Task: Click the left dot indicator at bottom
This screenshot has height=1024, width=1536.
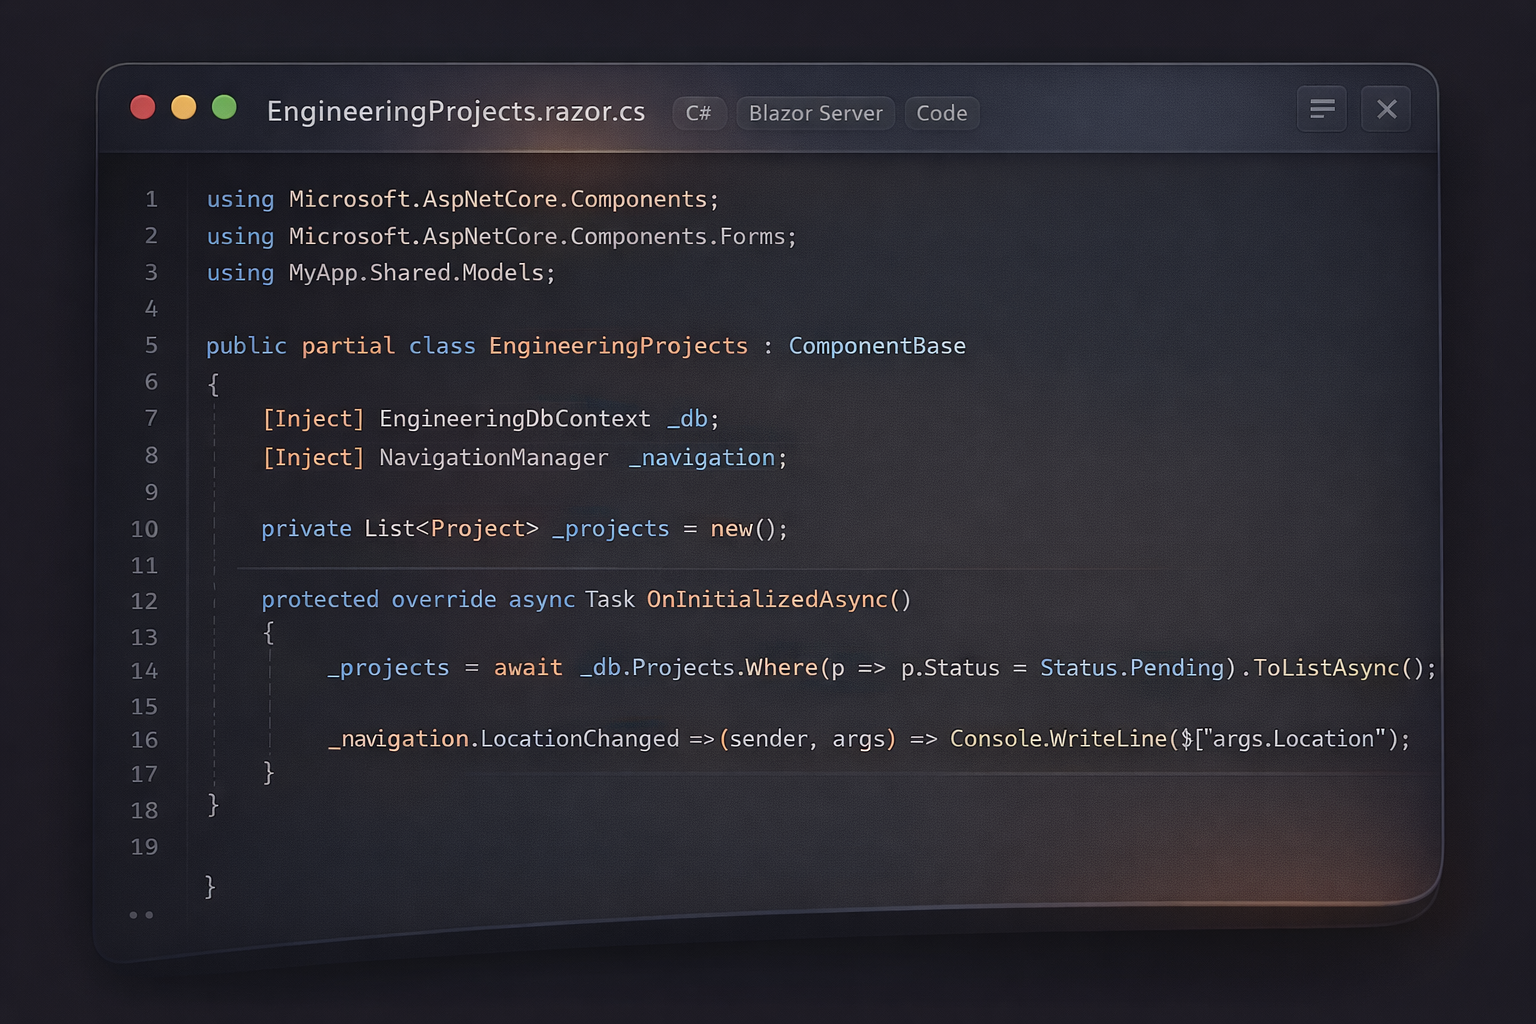Action: coord(133,914)
